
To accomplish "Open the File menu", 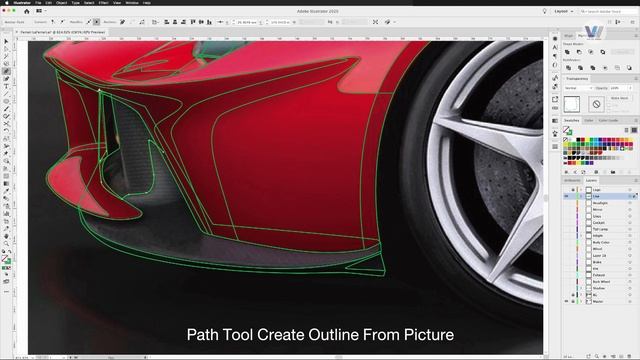I will [x=38, y=2].
